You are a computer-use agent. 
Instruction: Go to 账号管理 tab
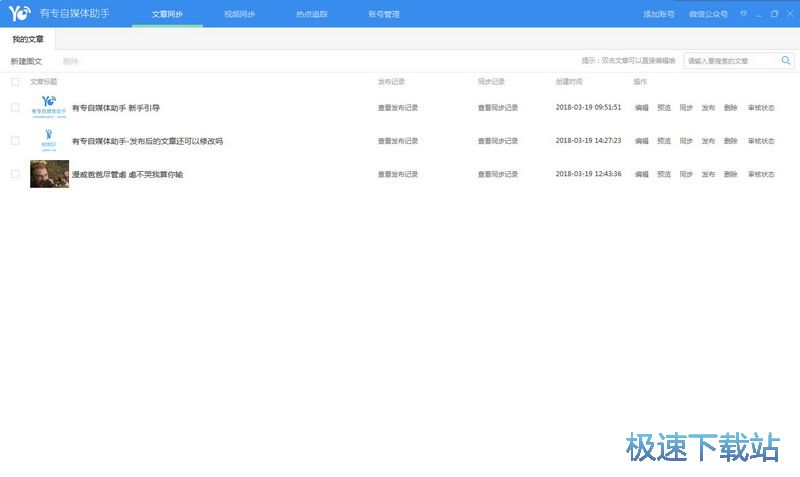(384, 15)
